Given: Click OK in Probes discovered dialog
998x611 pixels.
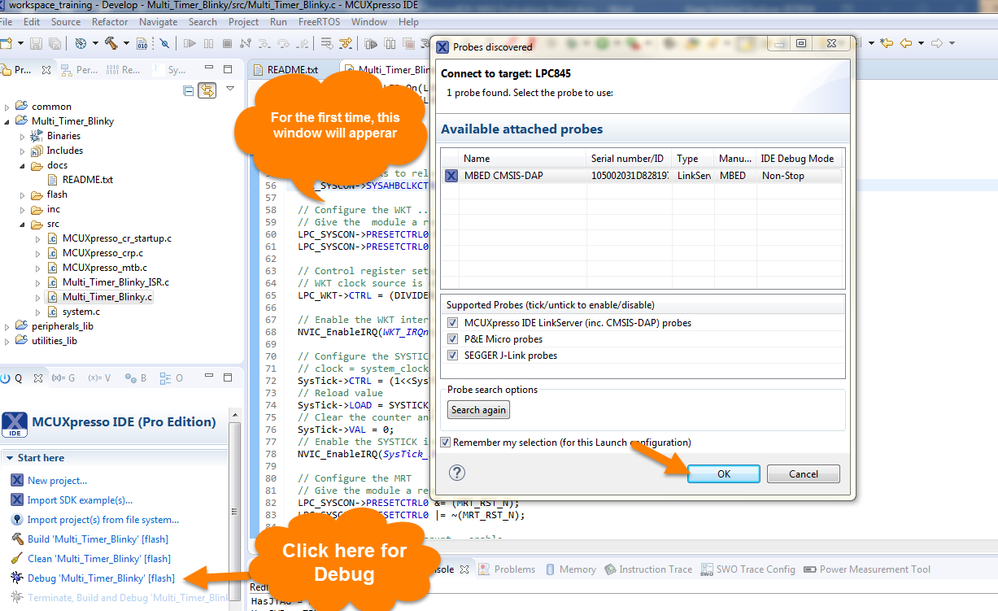Looking at the screenshot, I should [724, 474].
